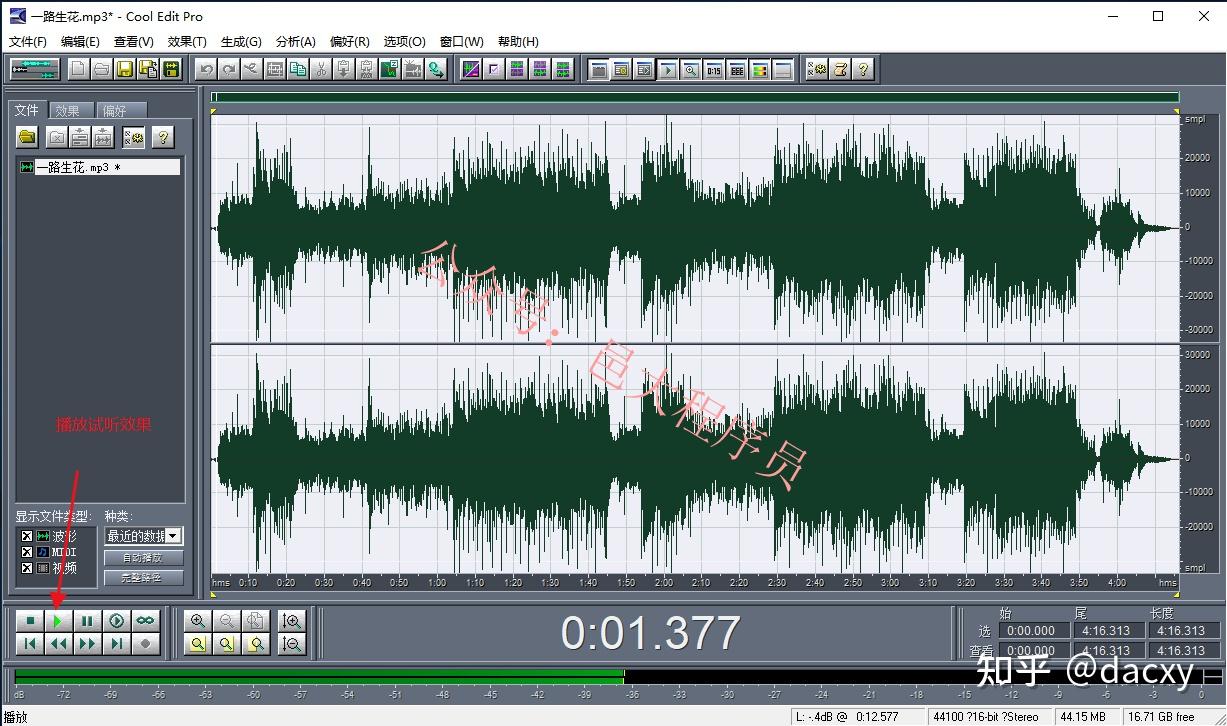
Task: Toggle the time display 0:15 window icon
Action: [714, 70]
